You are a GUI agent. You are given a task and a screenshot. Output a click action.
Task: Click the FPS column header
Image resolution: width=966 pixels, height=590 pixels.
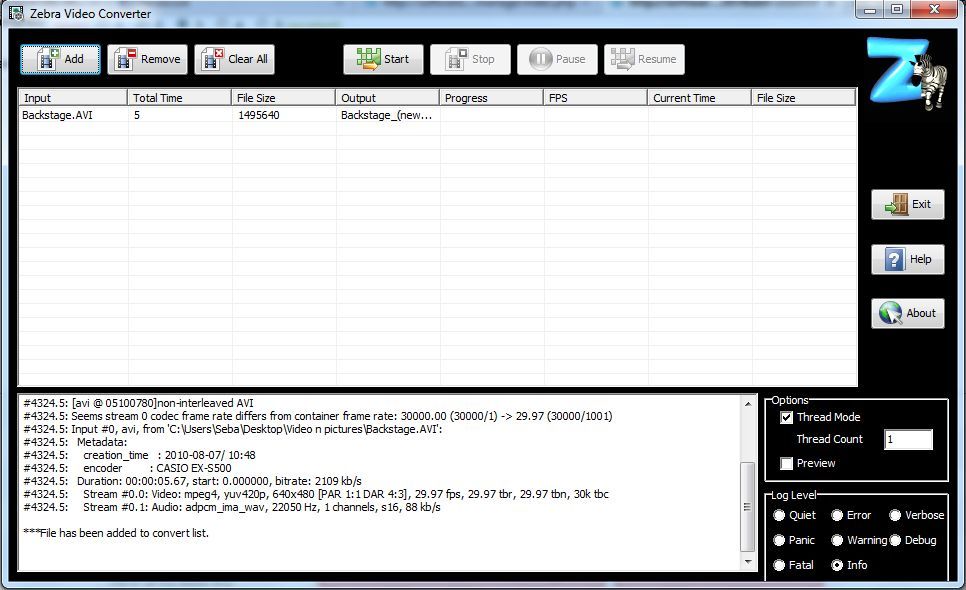595,98
